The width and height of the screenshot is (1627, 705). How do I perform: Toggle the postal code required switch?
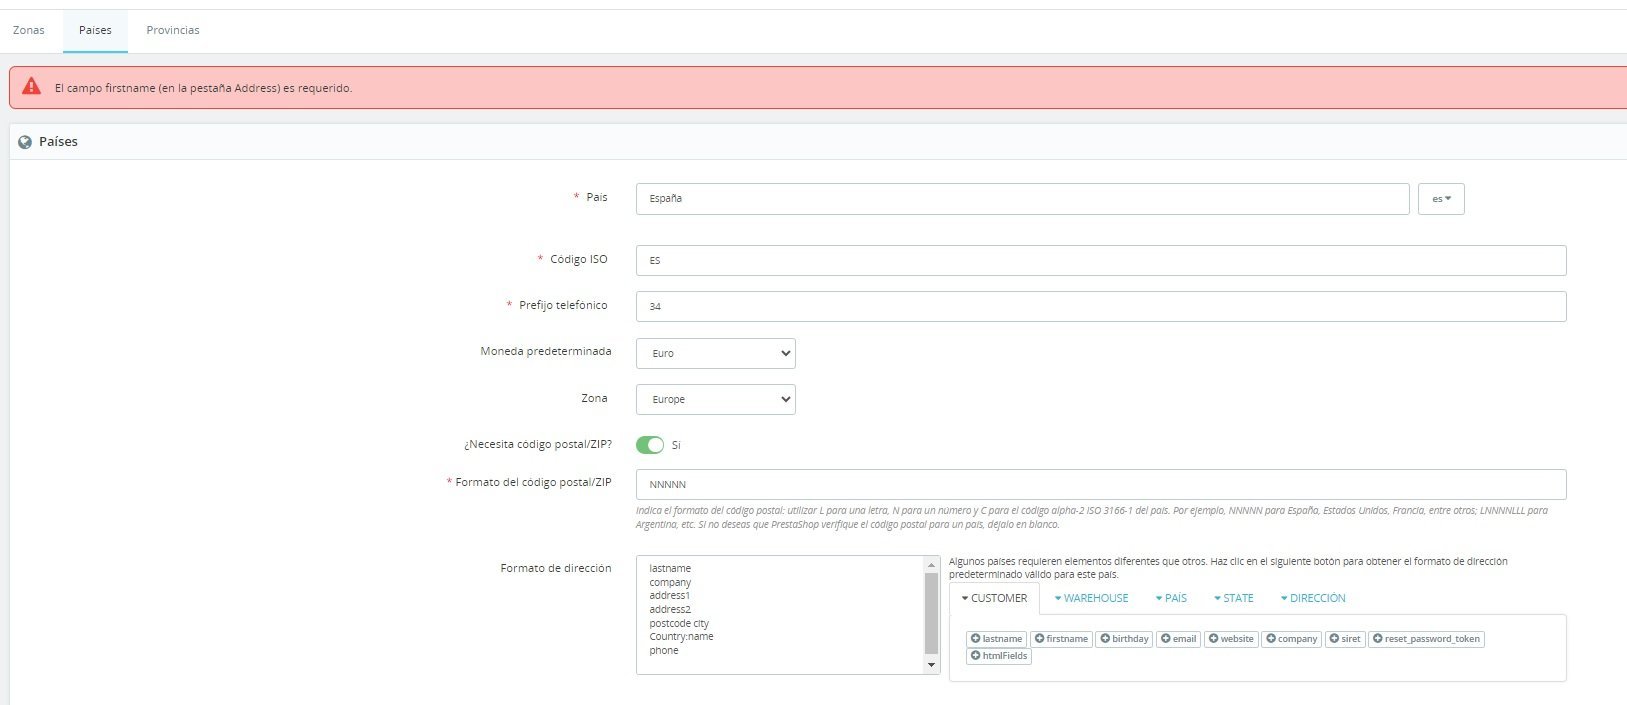[650, 445]
